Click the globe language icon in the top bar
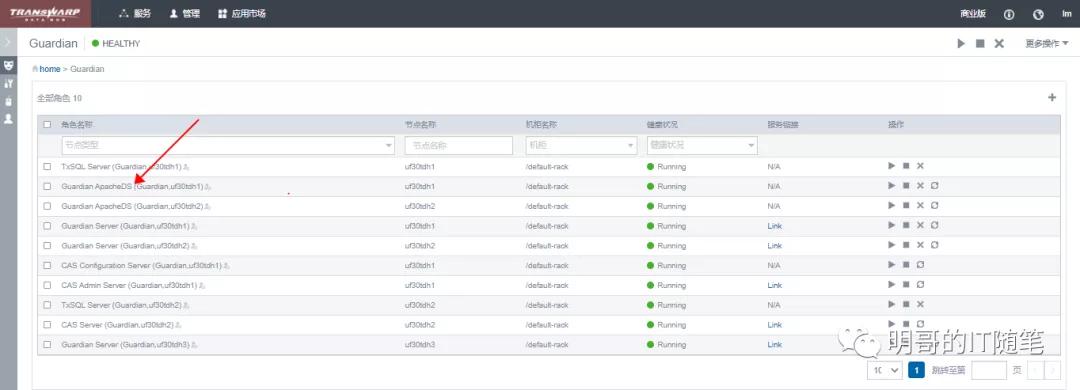The width and height of the screenshot is (1080, 390). point(1039,14)
